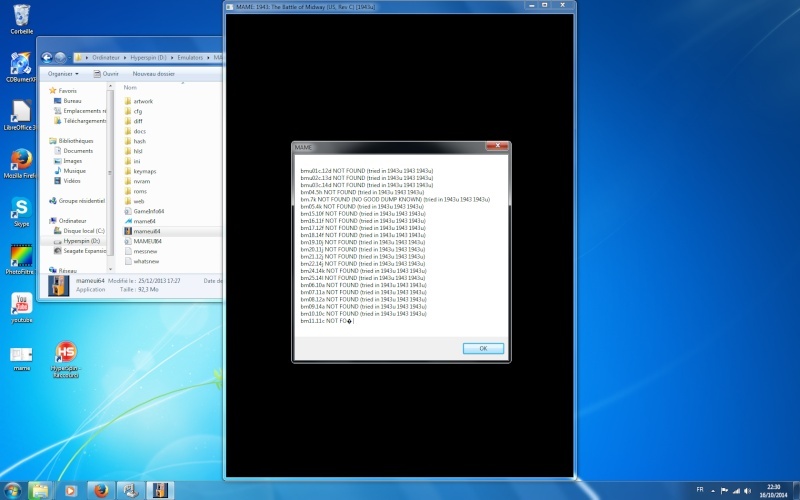
Task: Click the Forward arrow in Explorer window
Action: click(x=60, y=58)
